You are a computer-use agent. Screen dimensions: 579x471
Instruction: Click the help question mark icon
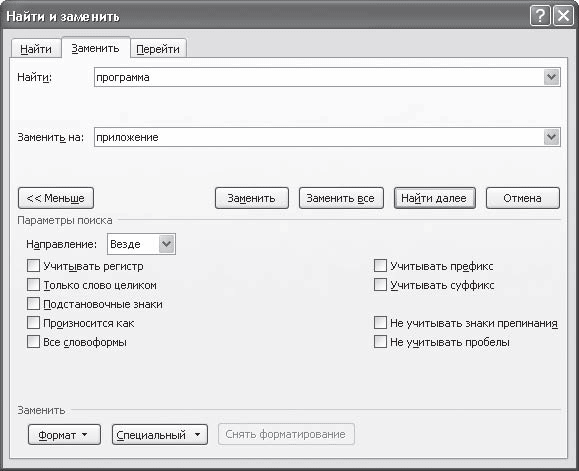click(x=539, y=16)
